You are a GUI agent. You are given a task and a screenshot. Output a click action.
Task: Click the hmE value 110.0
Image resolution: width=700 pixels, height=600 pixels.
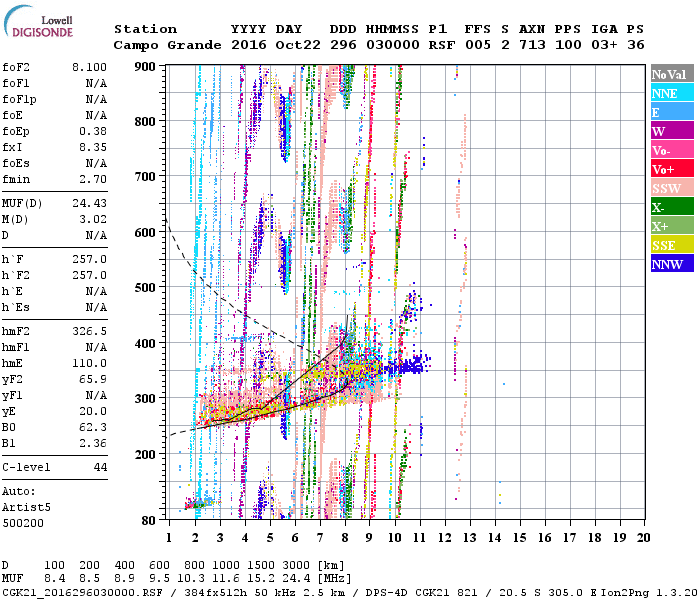[89, 363]
